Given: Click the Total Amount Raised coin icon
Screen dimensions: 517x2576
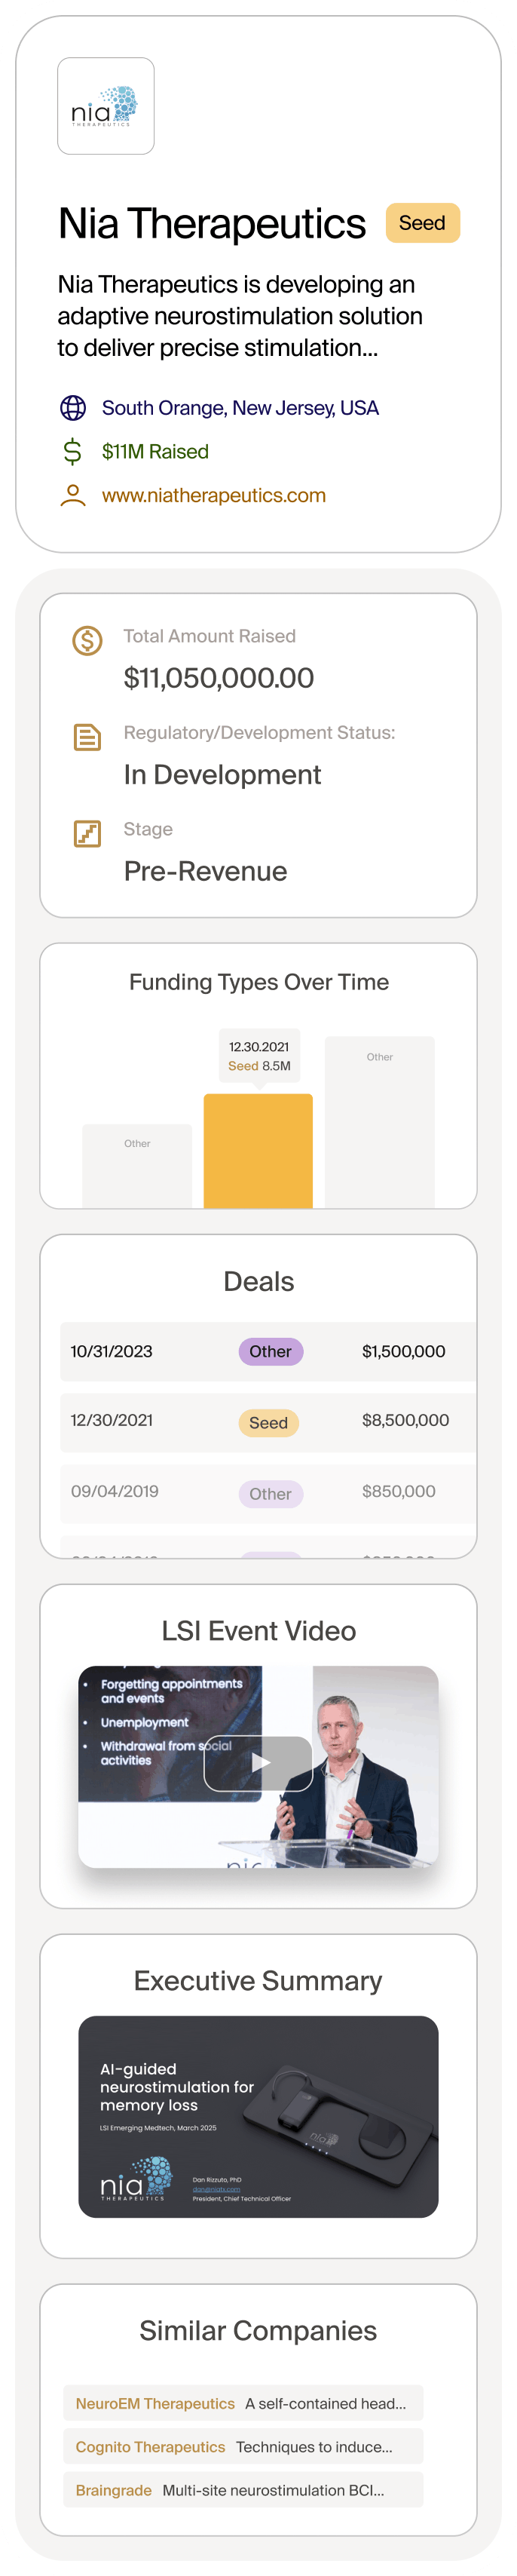Looking at the screenshot, I should (88, 640).
